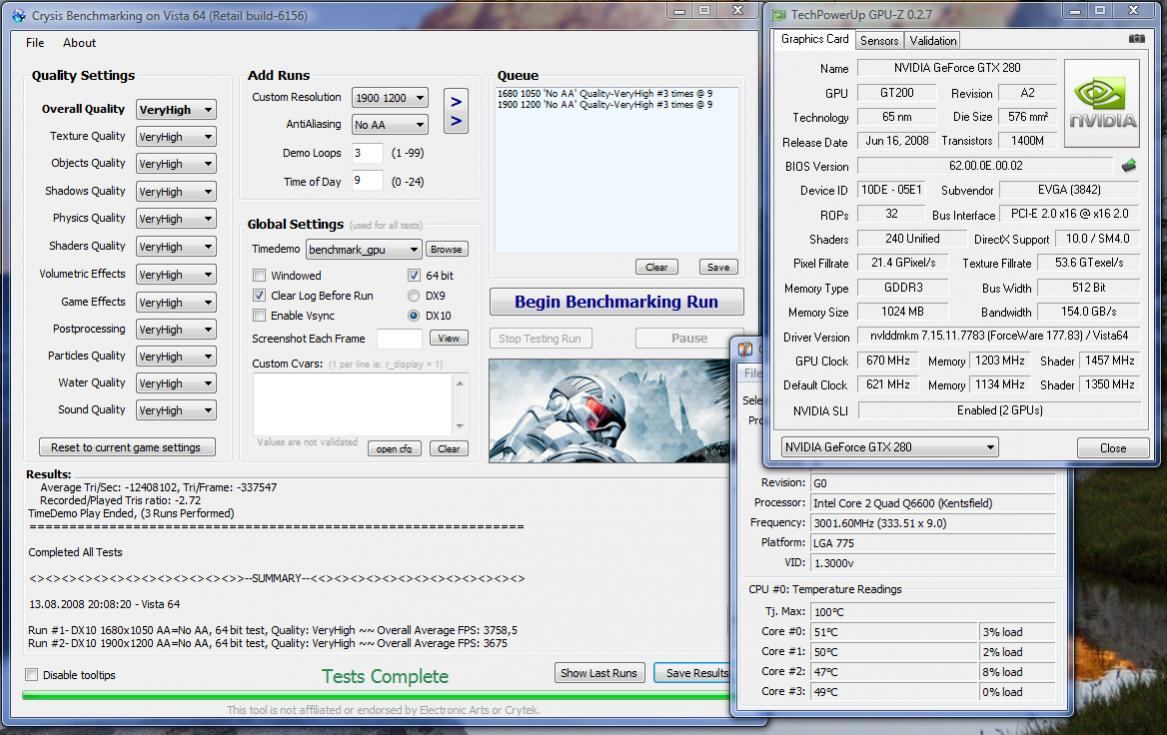The width and height of the screenshot is (1167, 735).
Task: Click inside the Custom Cvars text box
Action: (352, 404)
